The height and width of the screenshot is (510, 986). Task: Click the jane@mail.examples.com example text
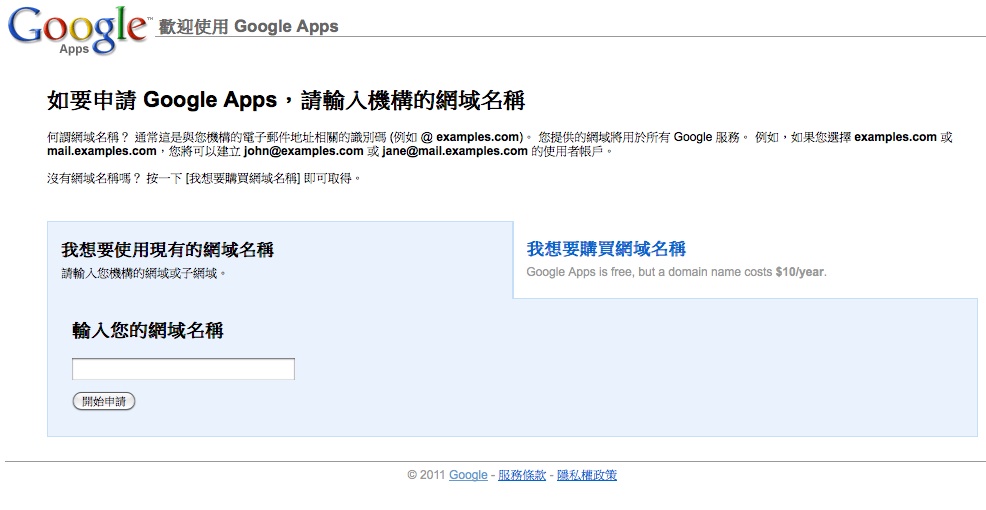[455, 151]
